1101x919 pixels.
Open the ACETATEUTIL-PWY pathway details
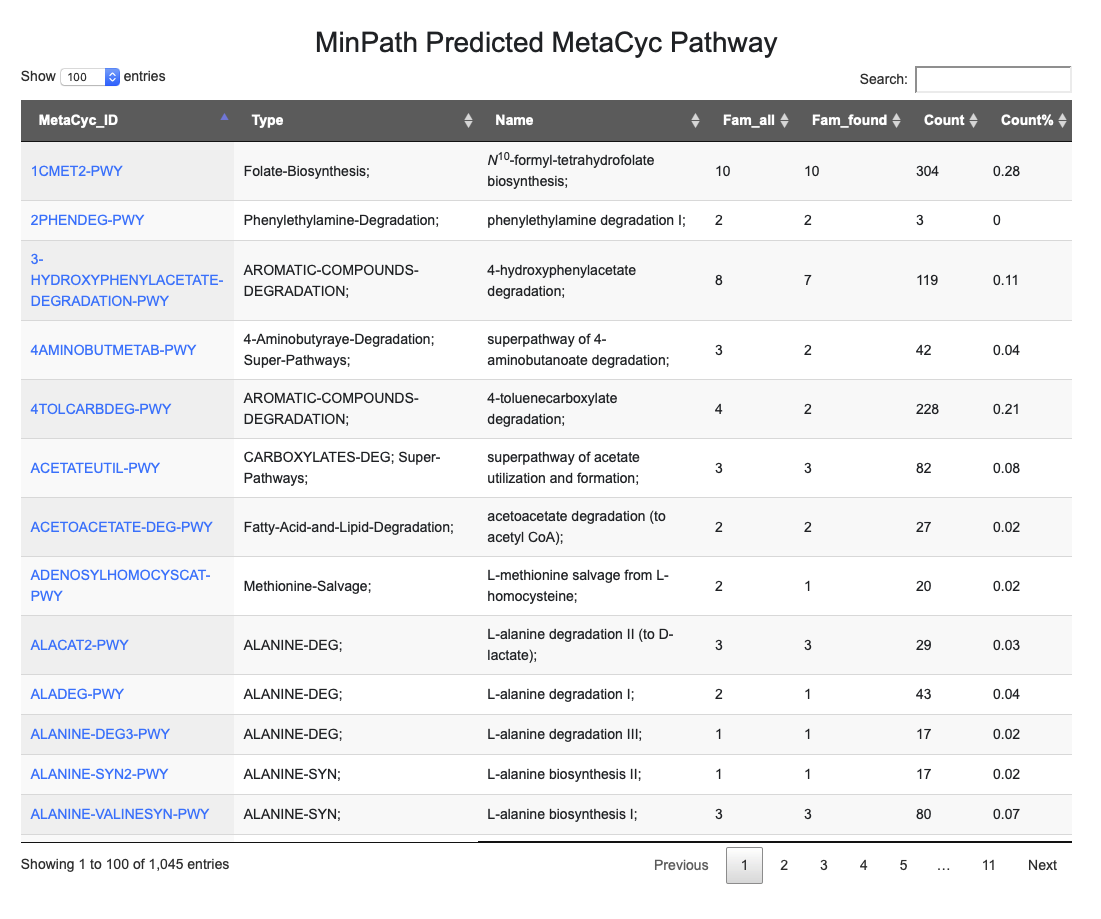pos(95,467)
